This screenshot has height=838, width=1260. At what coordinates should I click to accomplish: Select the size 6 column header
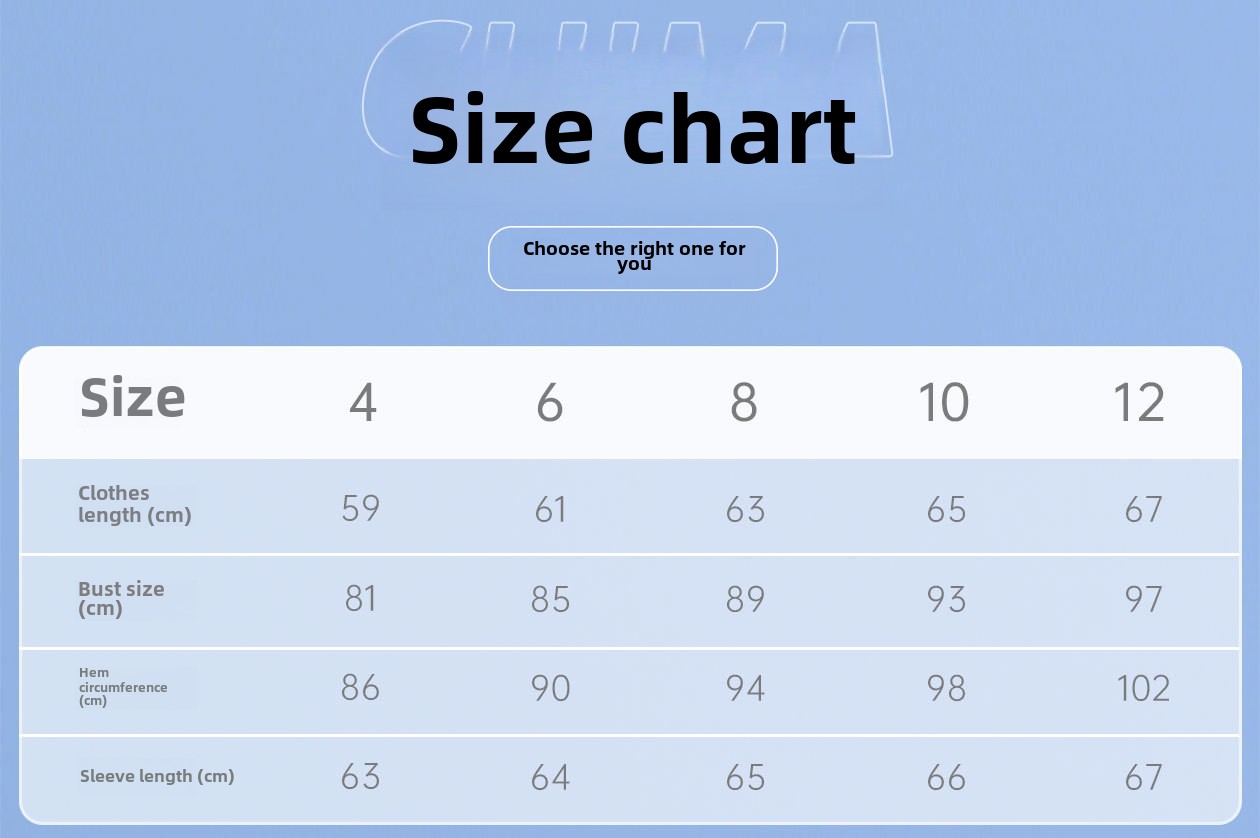[550, 403]
